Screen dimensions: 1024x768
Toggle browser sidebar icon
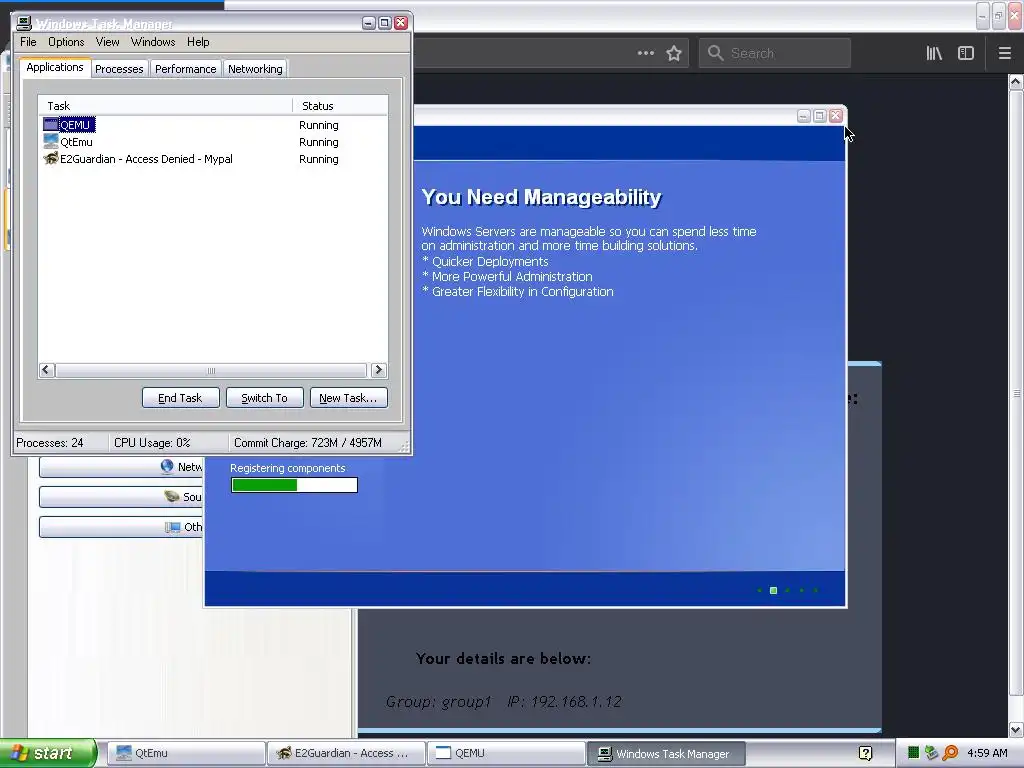[966, 53]
